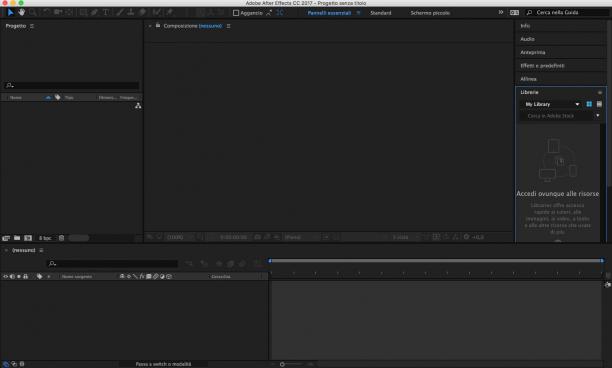Open the Composizione panel menu
The image size is (612, 368).
(228, 26)
